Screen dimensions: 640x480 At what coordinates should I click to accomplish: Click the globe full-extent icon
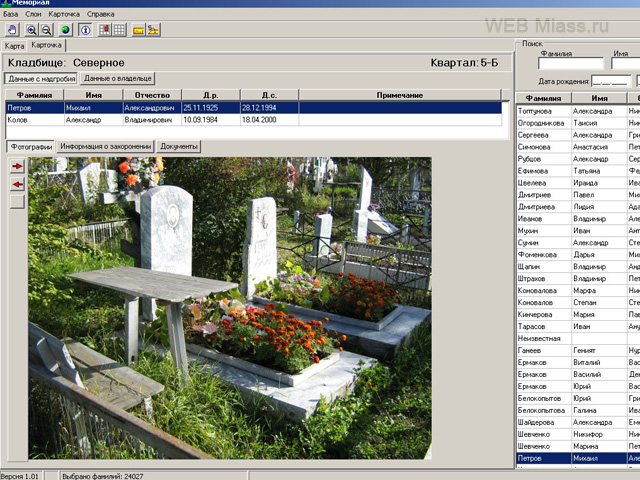[x=66, y=30]
